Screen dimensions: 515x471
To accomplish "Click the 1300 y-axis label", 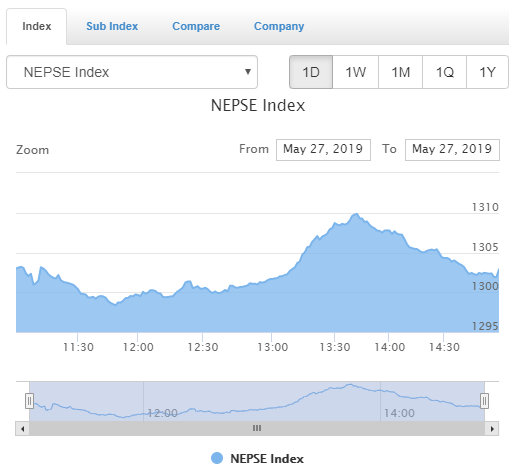I will click(x=485, y=286).
